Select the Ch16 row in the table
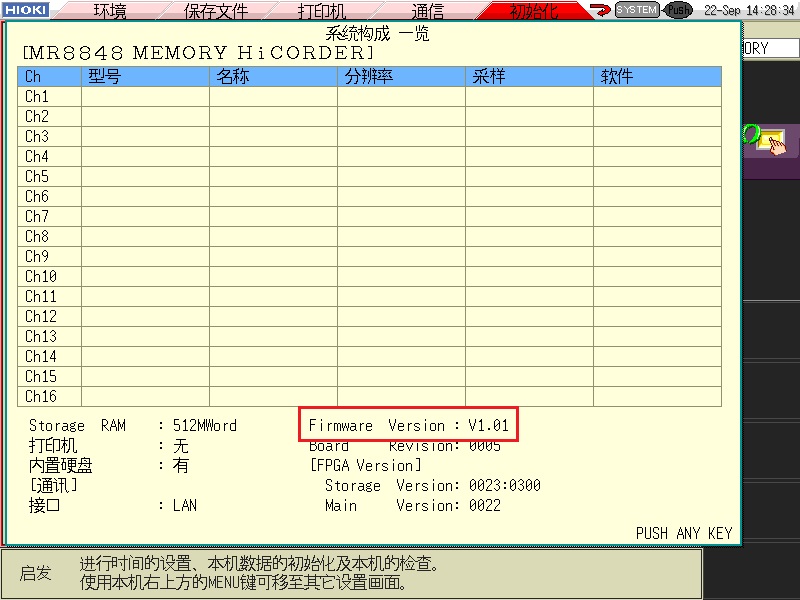800x600 pixels. 370,397
